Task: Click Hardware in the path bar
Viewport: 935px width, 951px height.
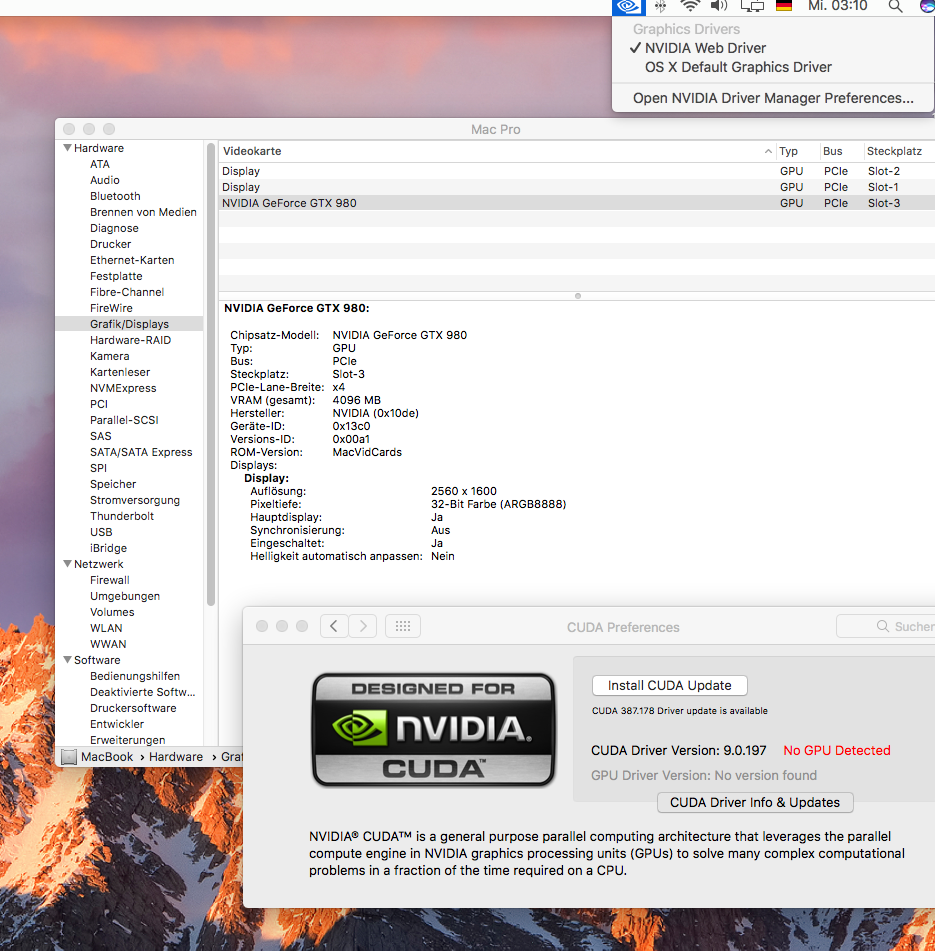Action: tap(176, 757)
